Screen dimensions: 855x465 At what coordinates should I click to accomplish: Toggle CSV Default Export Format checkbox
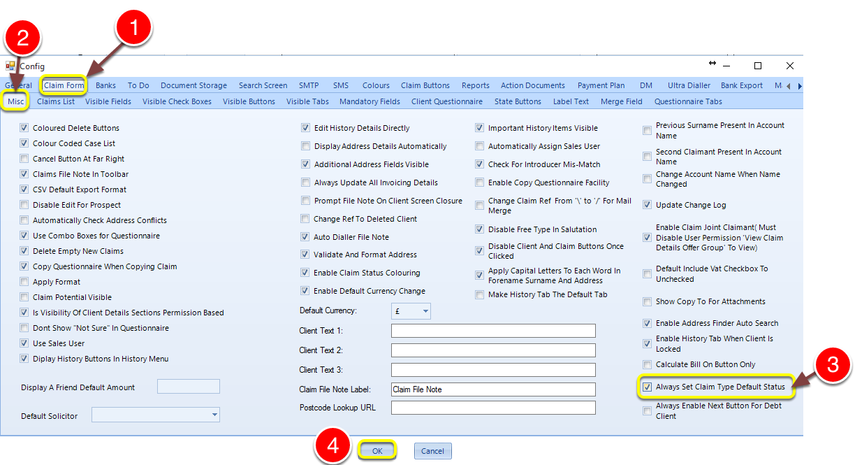pyautogui.click(x=24, y=189)
